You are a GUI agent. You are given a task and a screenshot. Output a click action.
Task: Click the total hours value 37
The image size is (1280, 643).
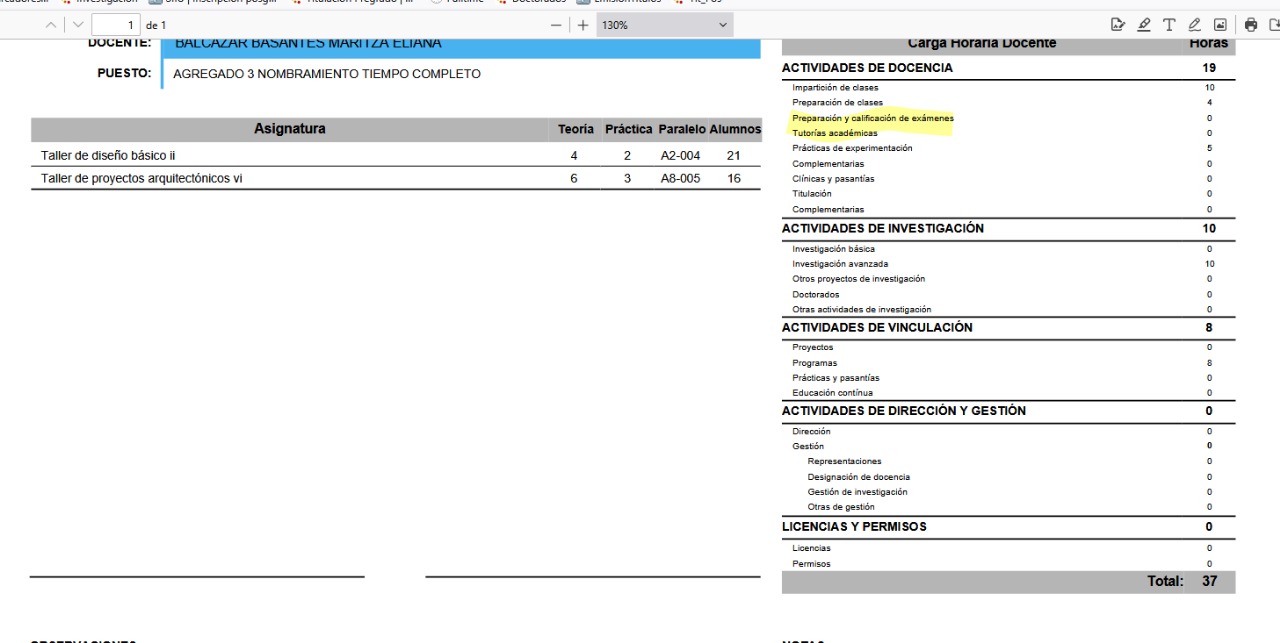1210,581
